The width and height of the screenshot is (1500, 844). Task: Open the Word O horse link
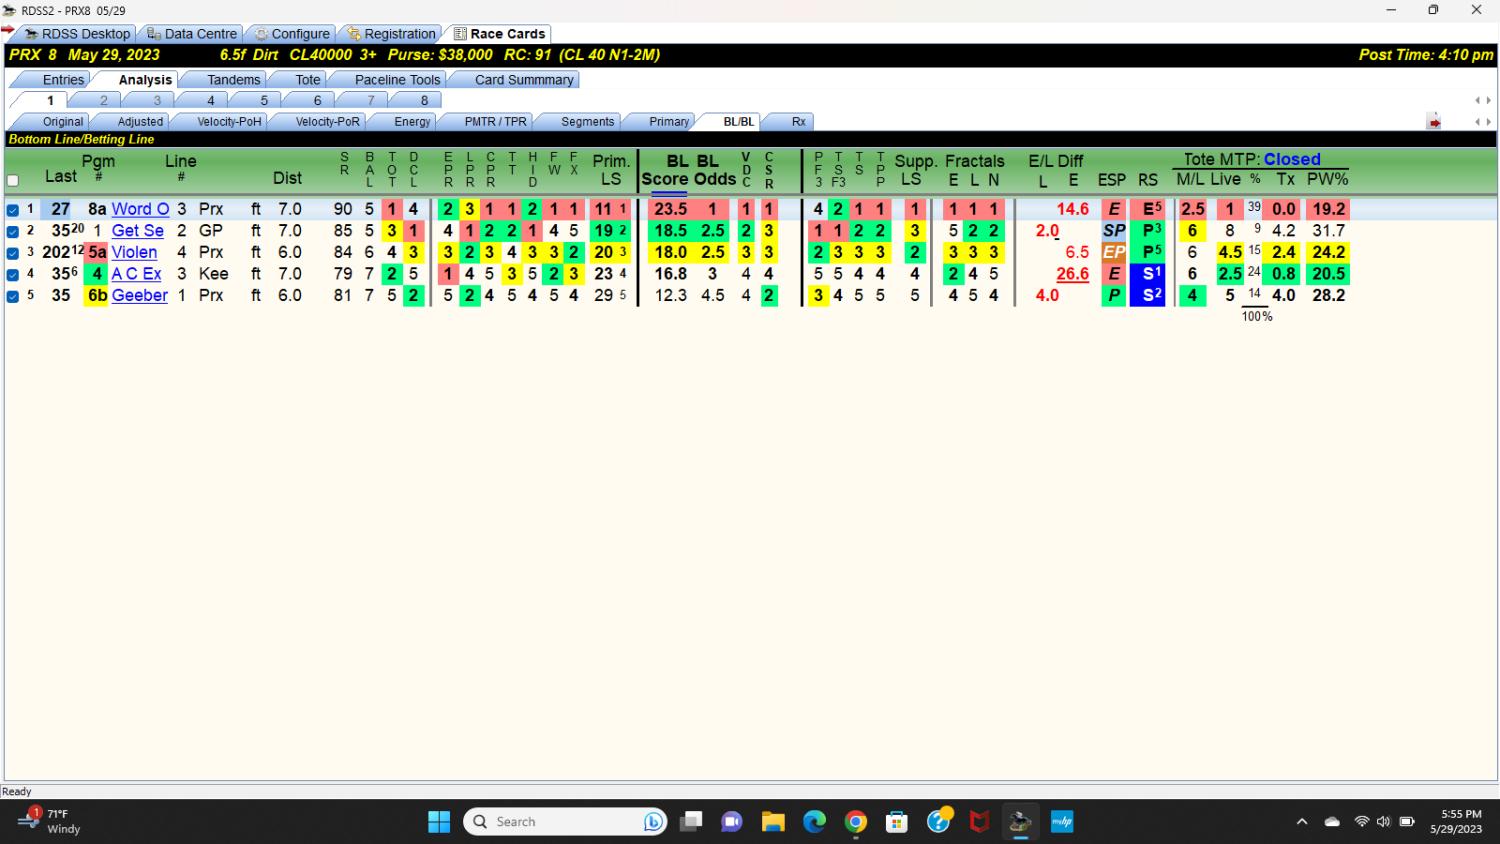[x=140, y=209]
